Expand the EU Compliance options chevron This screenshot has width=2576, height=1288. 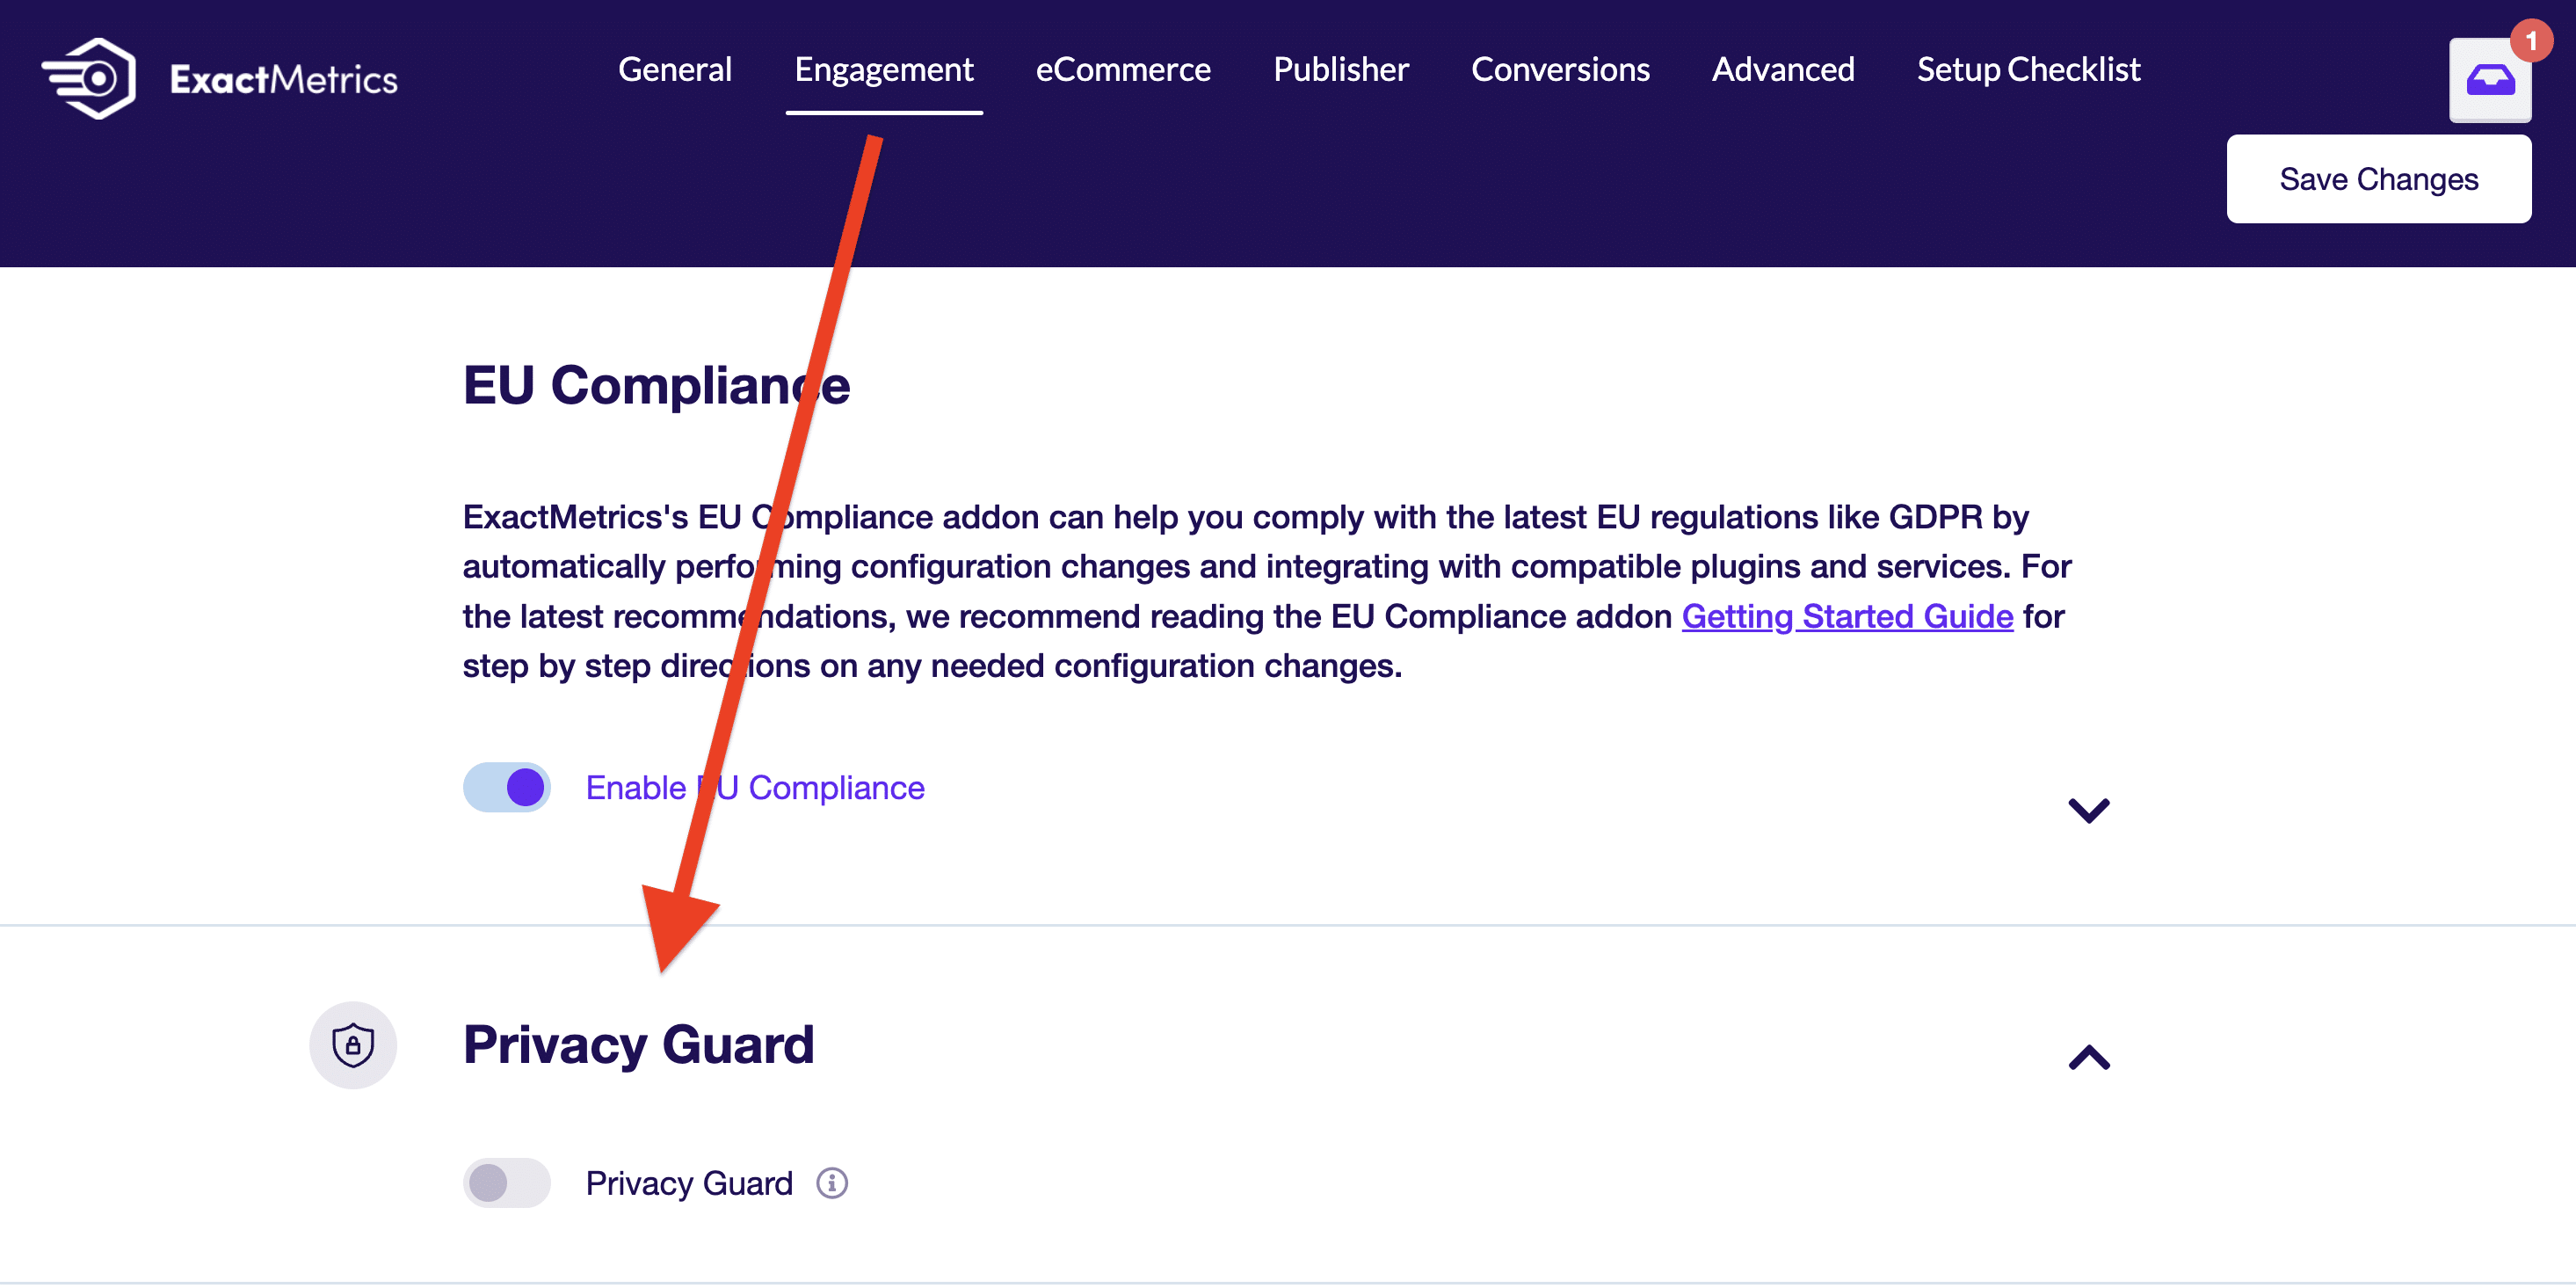[x=2088, y=809]
